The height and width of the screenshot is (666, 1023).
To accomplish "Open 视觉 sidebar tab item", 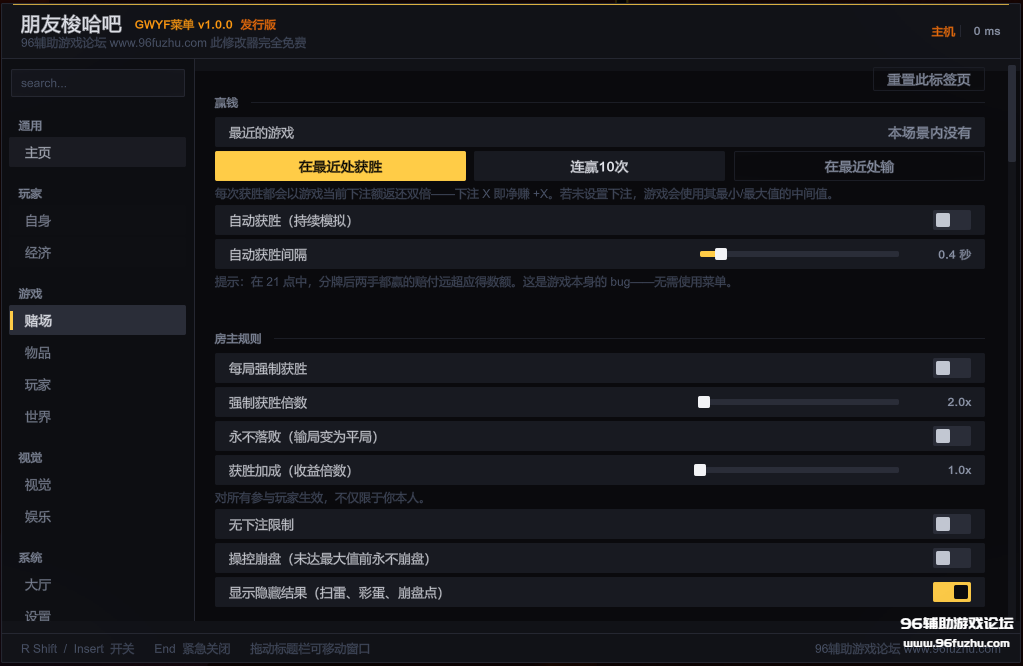I will (98, 485).
